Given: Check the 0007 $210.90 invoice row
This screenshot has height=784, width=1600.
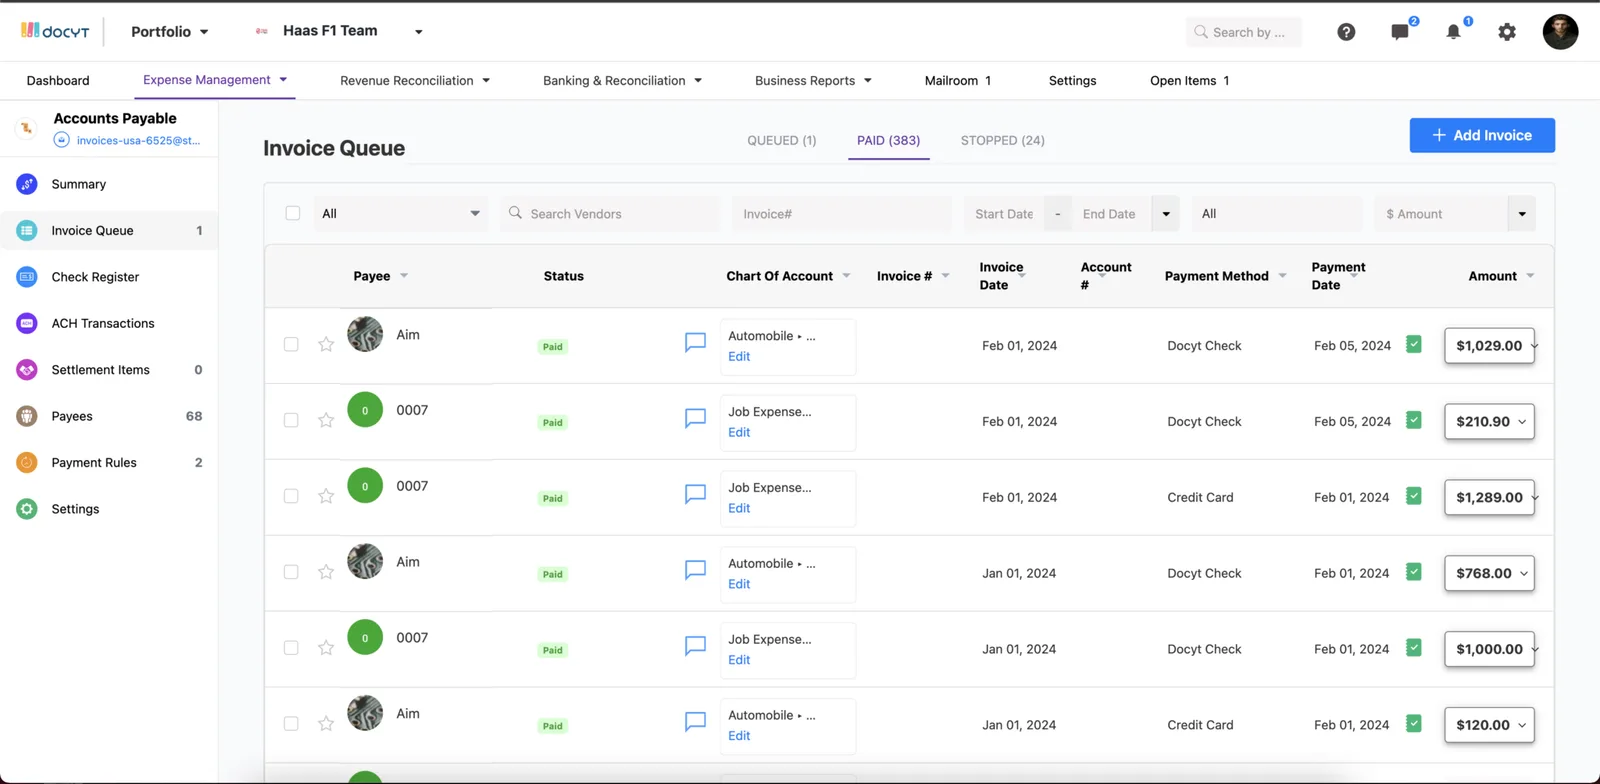Looking at the screenshot, I should (291, 420).
